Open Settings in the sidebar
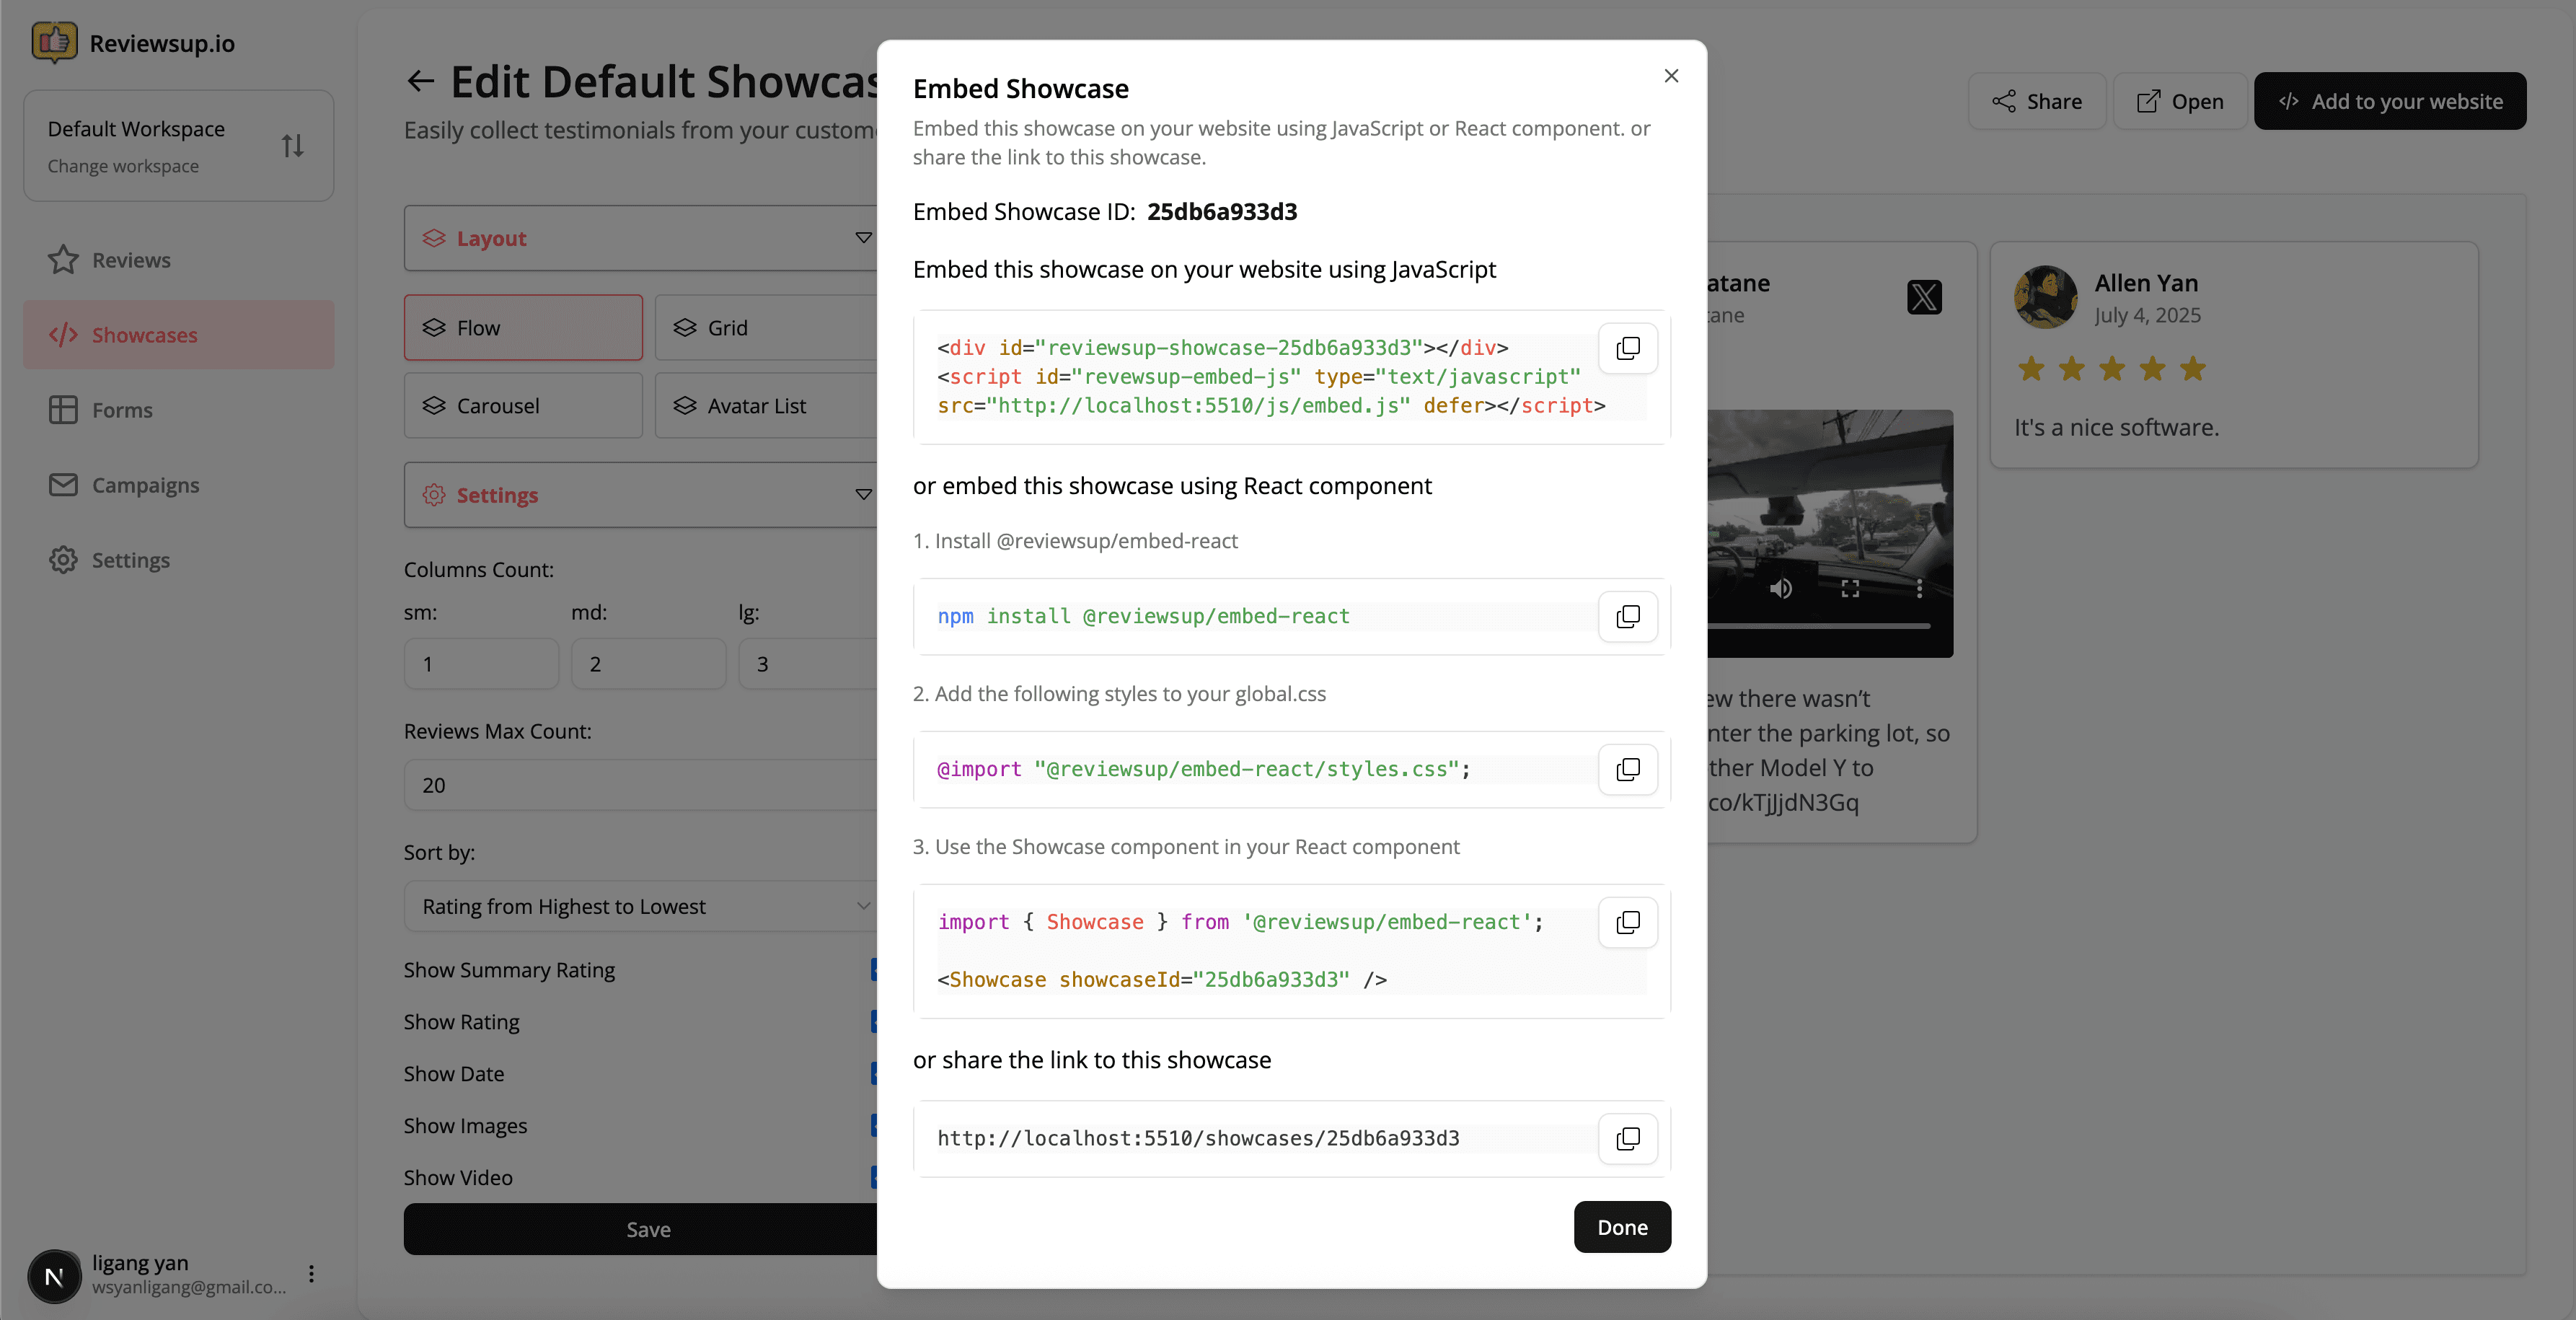The image size is (2576, 1320). [x=178, y=560]
